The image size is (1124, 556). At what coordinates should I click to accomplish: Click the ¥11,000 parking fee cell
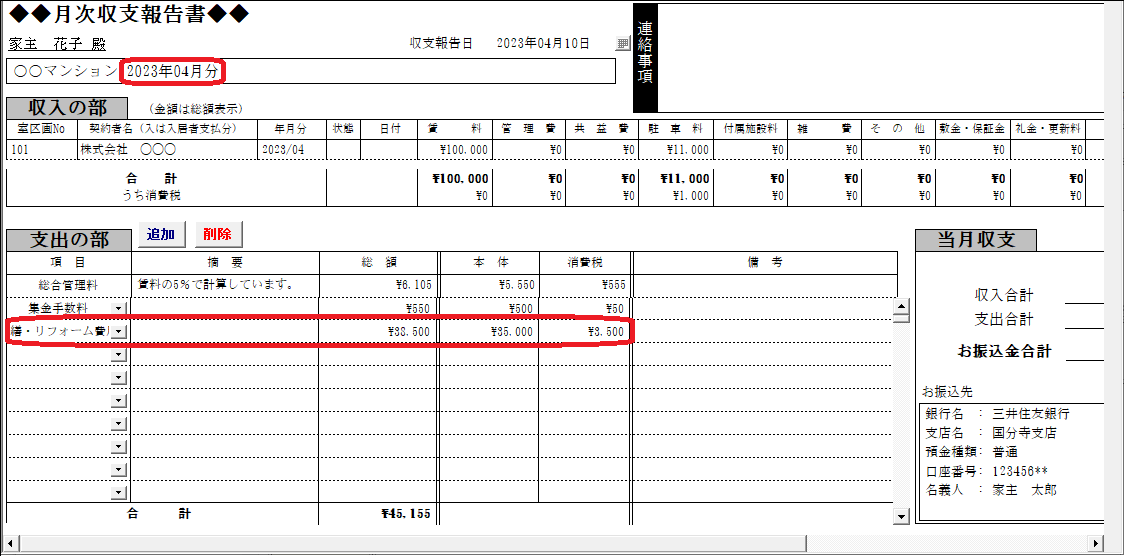click(675, 150)
